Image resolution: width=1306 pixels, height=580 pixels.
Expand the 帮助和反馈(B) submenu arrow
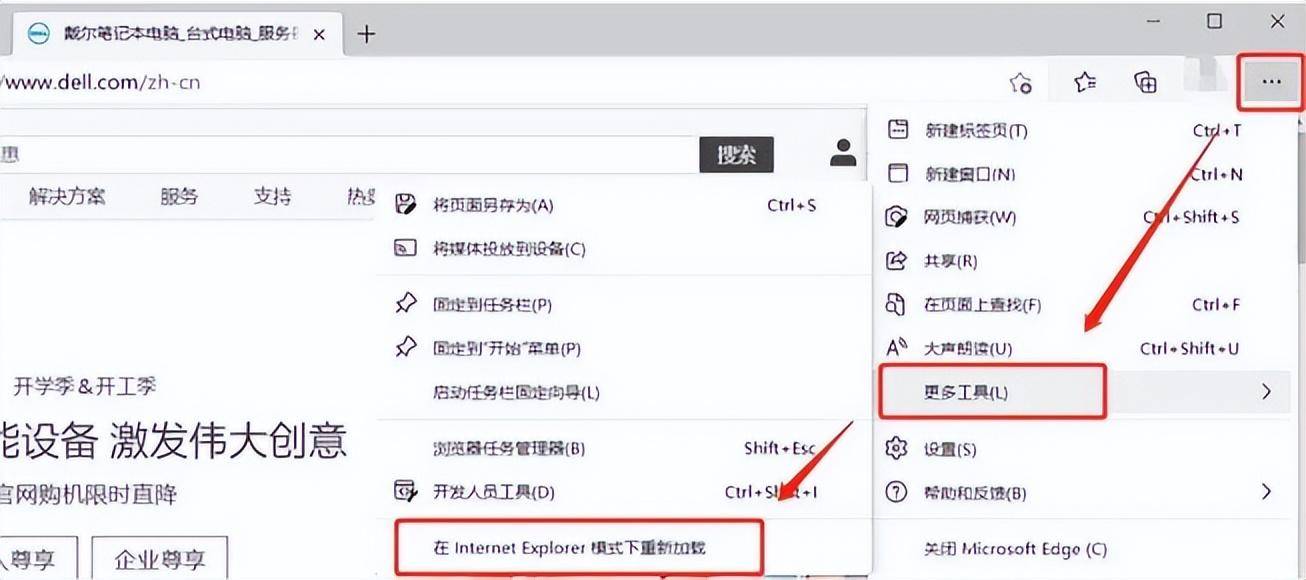tap(1267, 491)
